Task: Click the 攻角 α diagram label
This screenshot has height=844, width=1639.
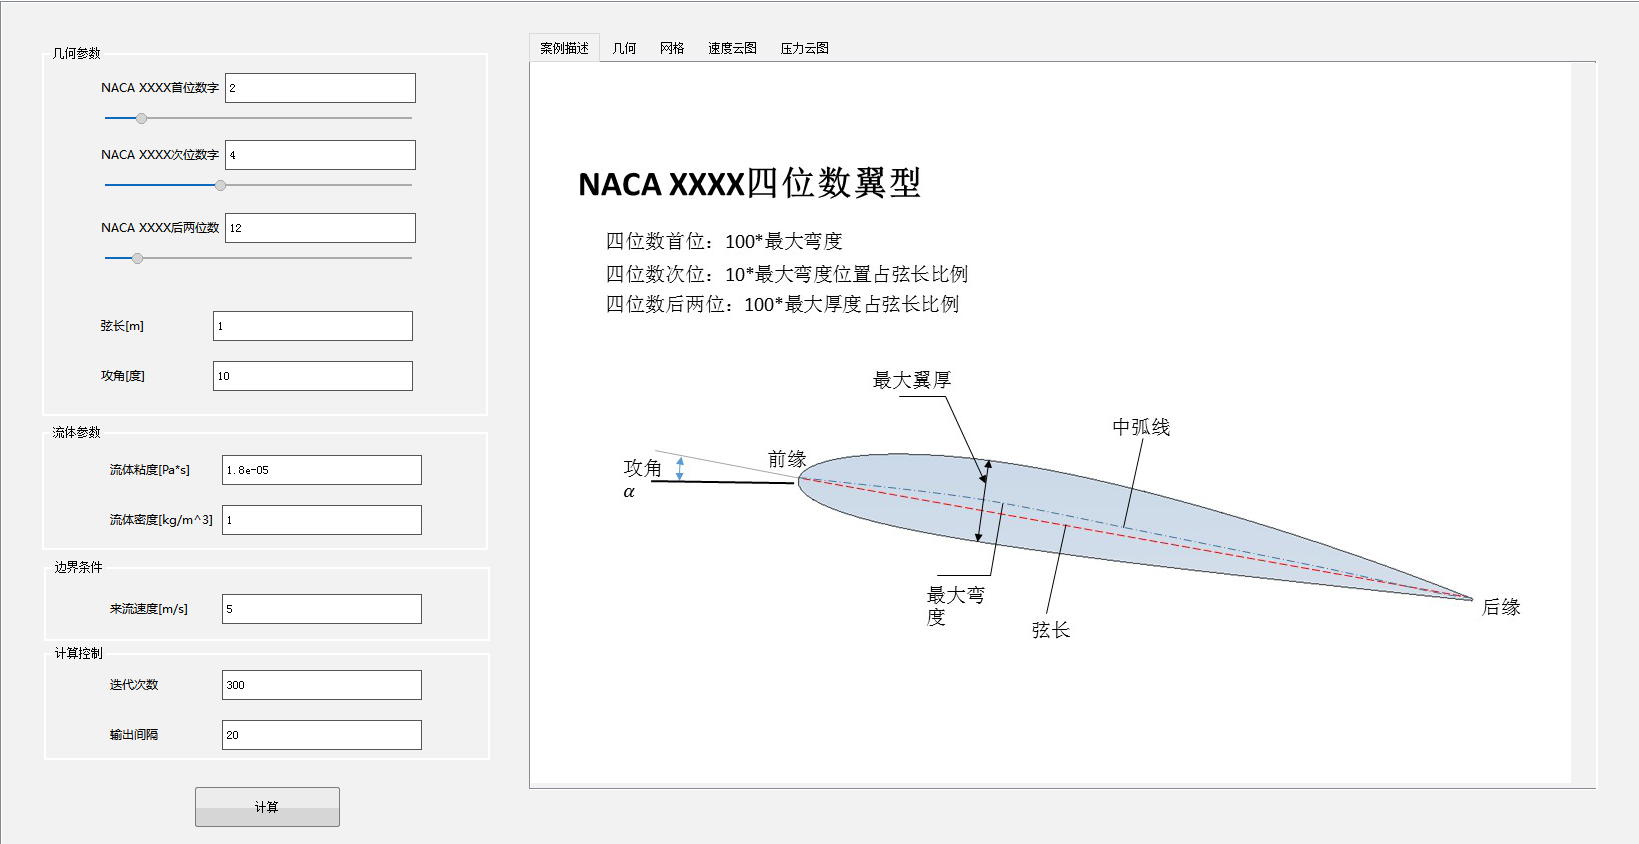Action: tap(642, 478)
